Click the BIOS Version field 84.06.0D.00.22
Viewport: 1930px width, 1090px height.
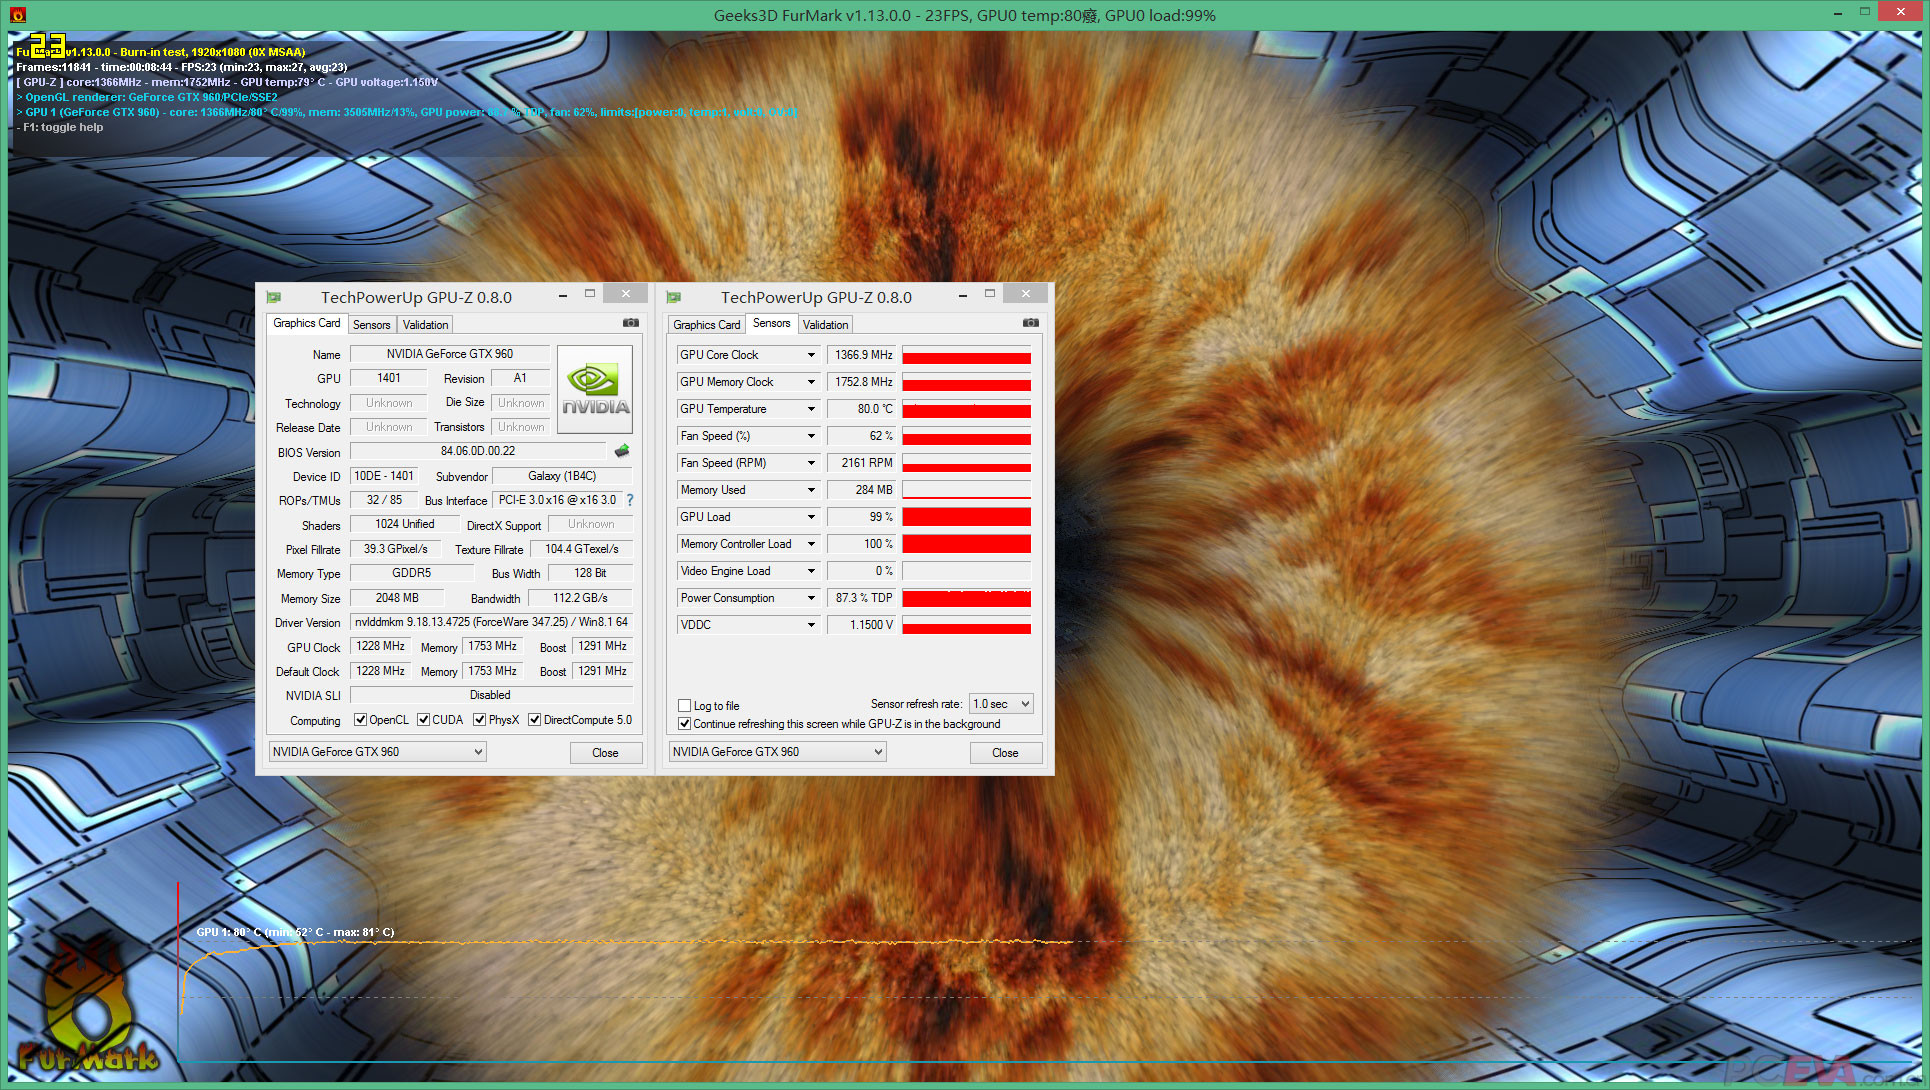[x=478, y=451]
